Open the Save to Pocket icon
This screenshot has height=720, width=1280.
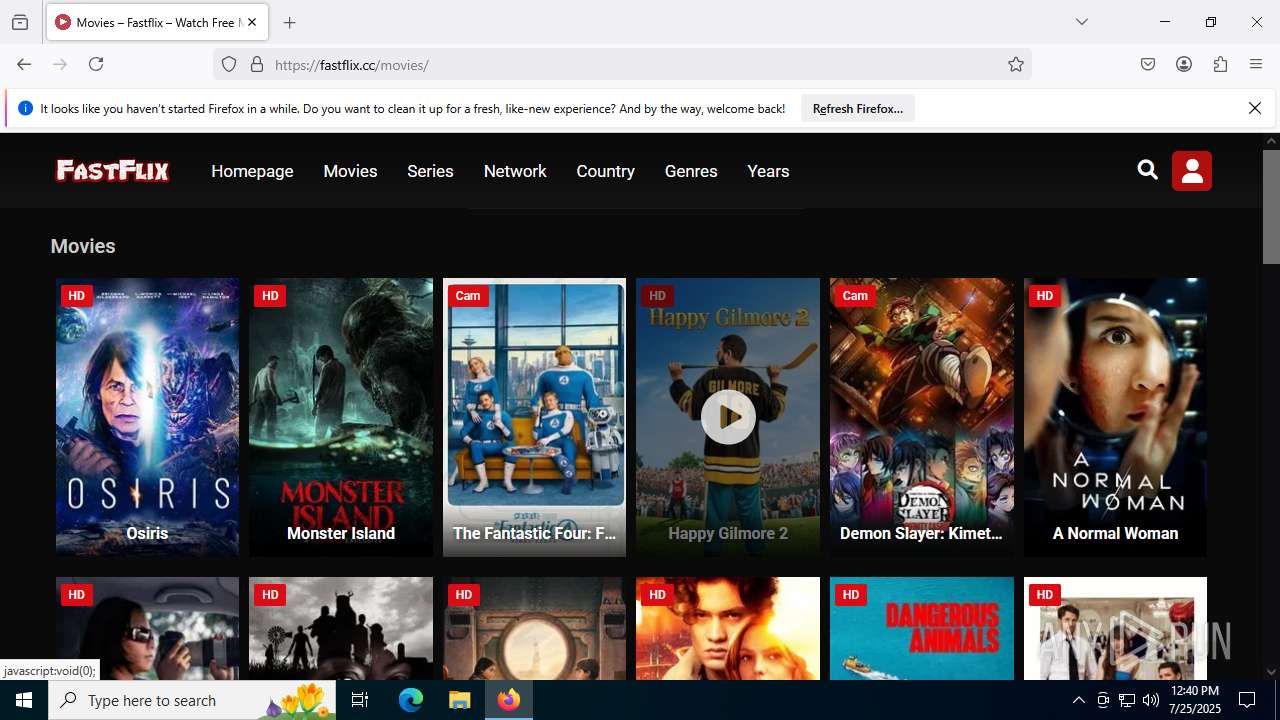click(x=1148, y=64)
